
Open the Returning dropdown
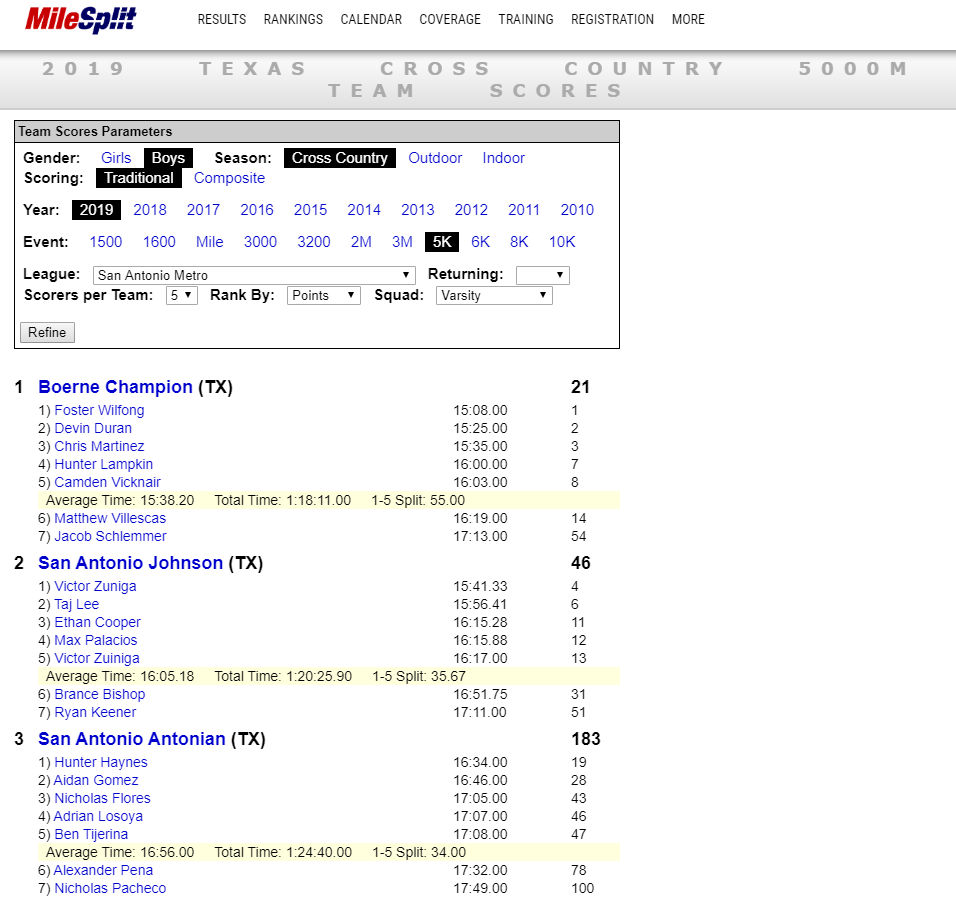coord(543,274)
